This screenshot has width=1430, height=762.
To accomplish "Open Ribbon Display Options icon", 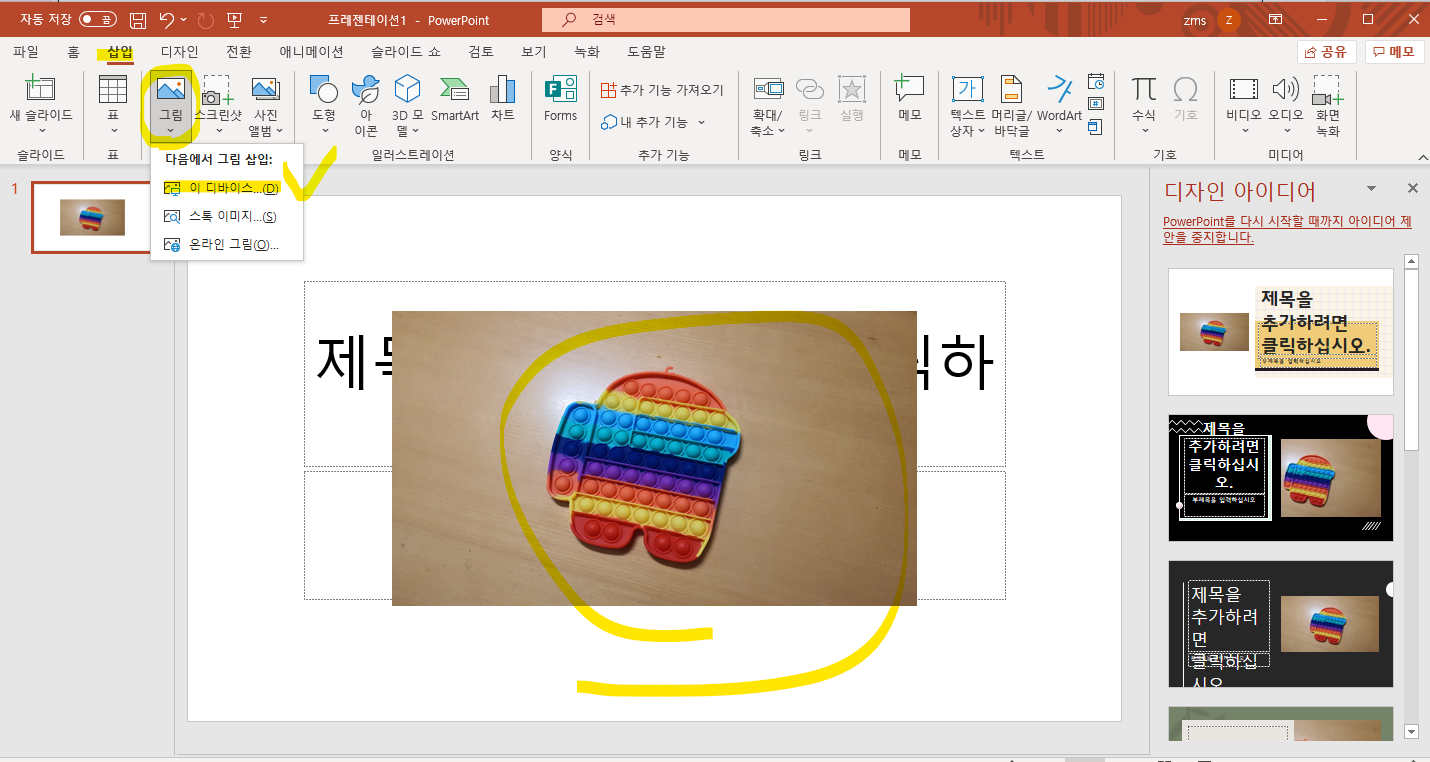I will pos(1275,20).
